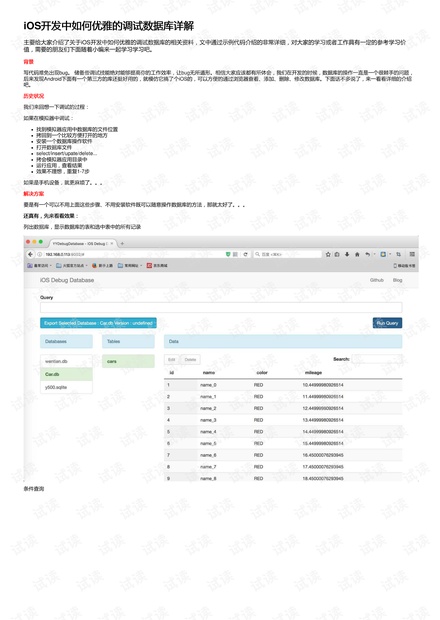This screenshot has height=620, width=440.
Task: Click mileage value 14.449999809265114
Action: tap(323, 432)
